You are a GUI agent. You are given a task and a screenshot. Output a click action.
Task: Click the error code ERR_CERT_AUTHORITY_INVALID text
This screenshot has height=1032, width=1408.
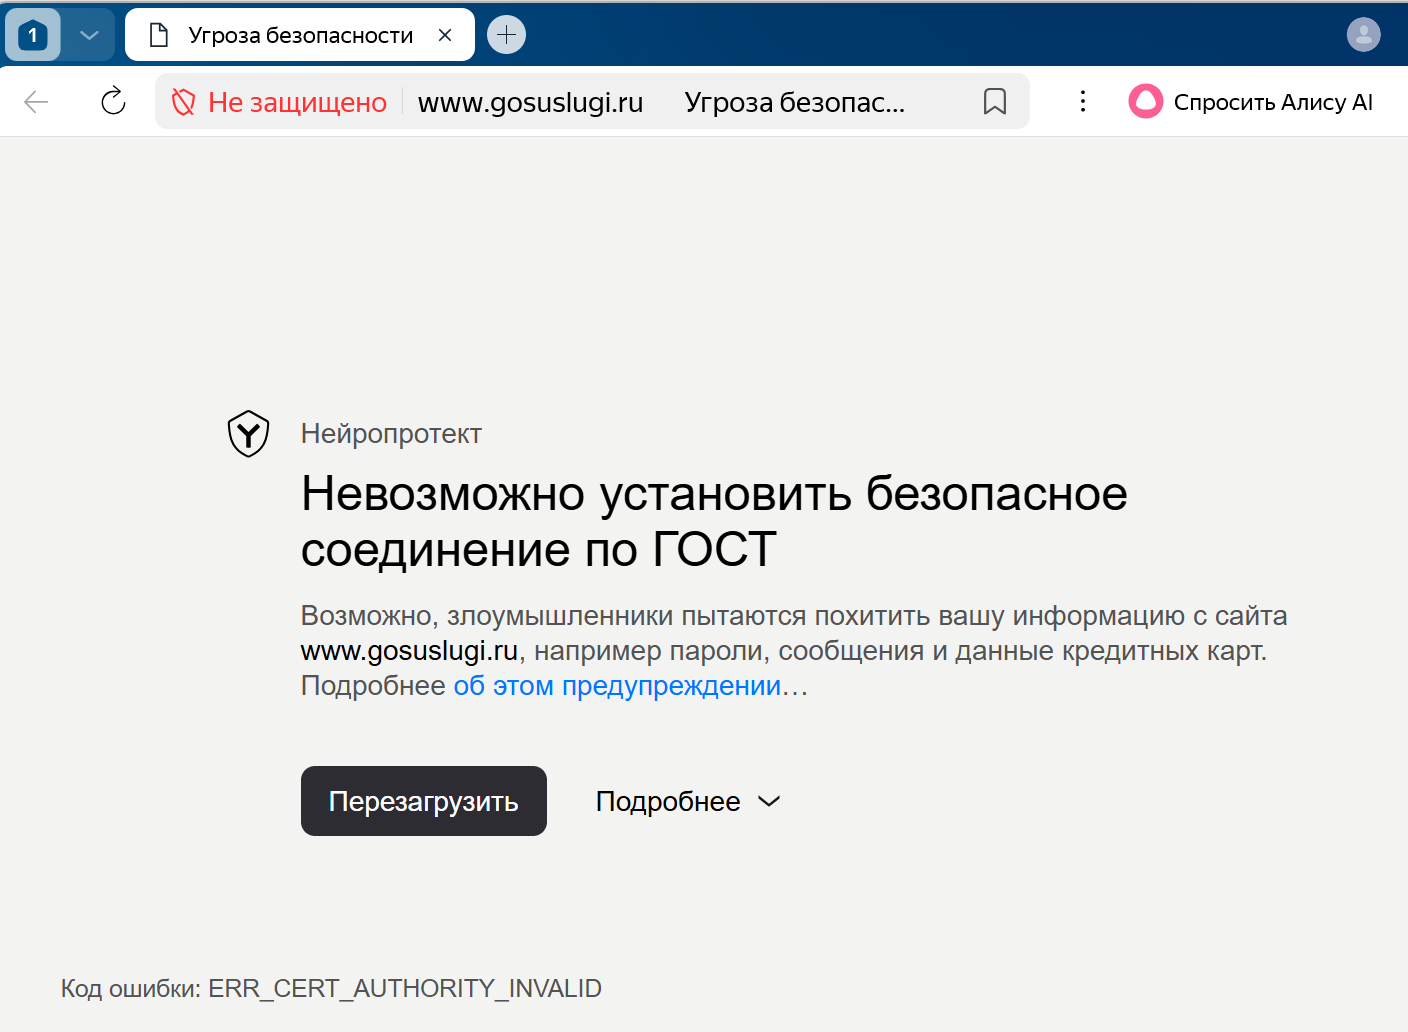[x=405, y=988]
